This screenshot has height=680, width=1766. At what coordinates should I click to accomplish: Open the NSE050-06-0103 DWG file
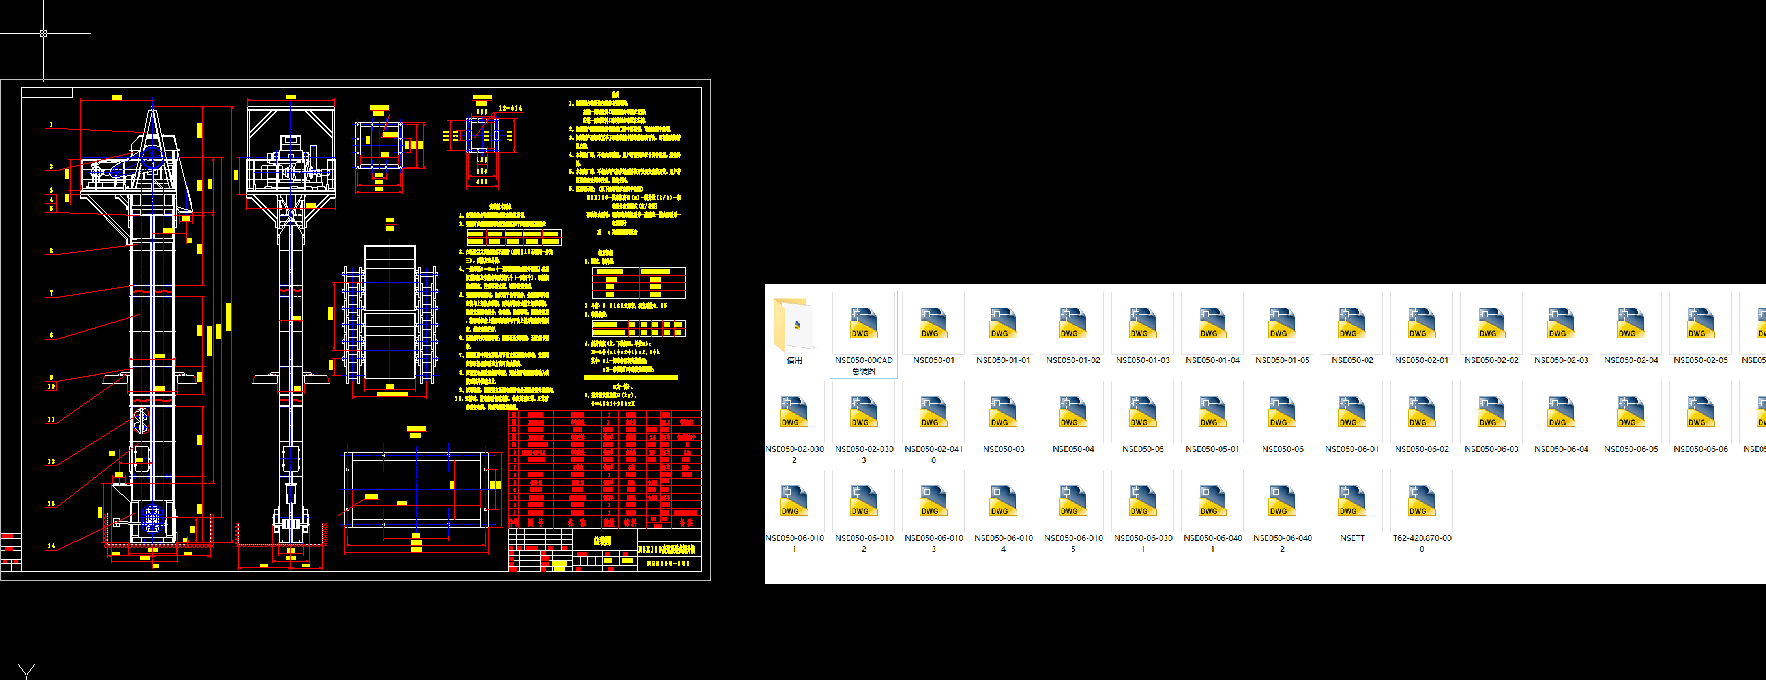coord(934,513)
